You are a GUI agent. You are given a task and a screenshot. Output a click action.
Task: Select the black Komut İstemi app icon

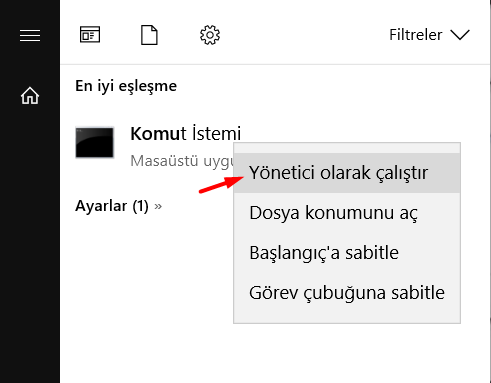pos(95,142)
